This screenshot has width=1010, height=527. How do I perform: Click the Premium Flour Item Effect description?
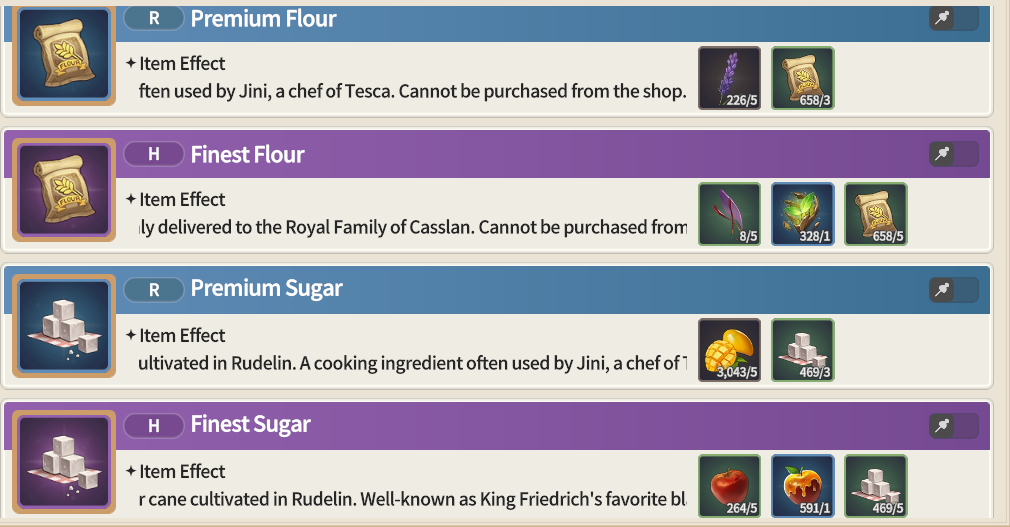coord(412,91)
